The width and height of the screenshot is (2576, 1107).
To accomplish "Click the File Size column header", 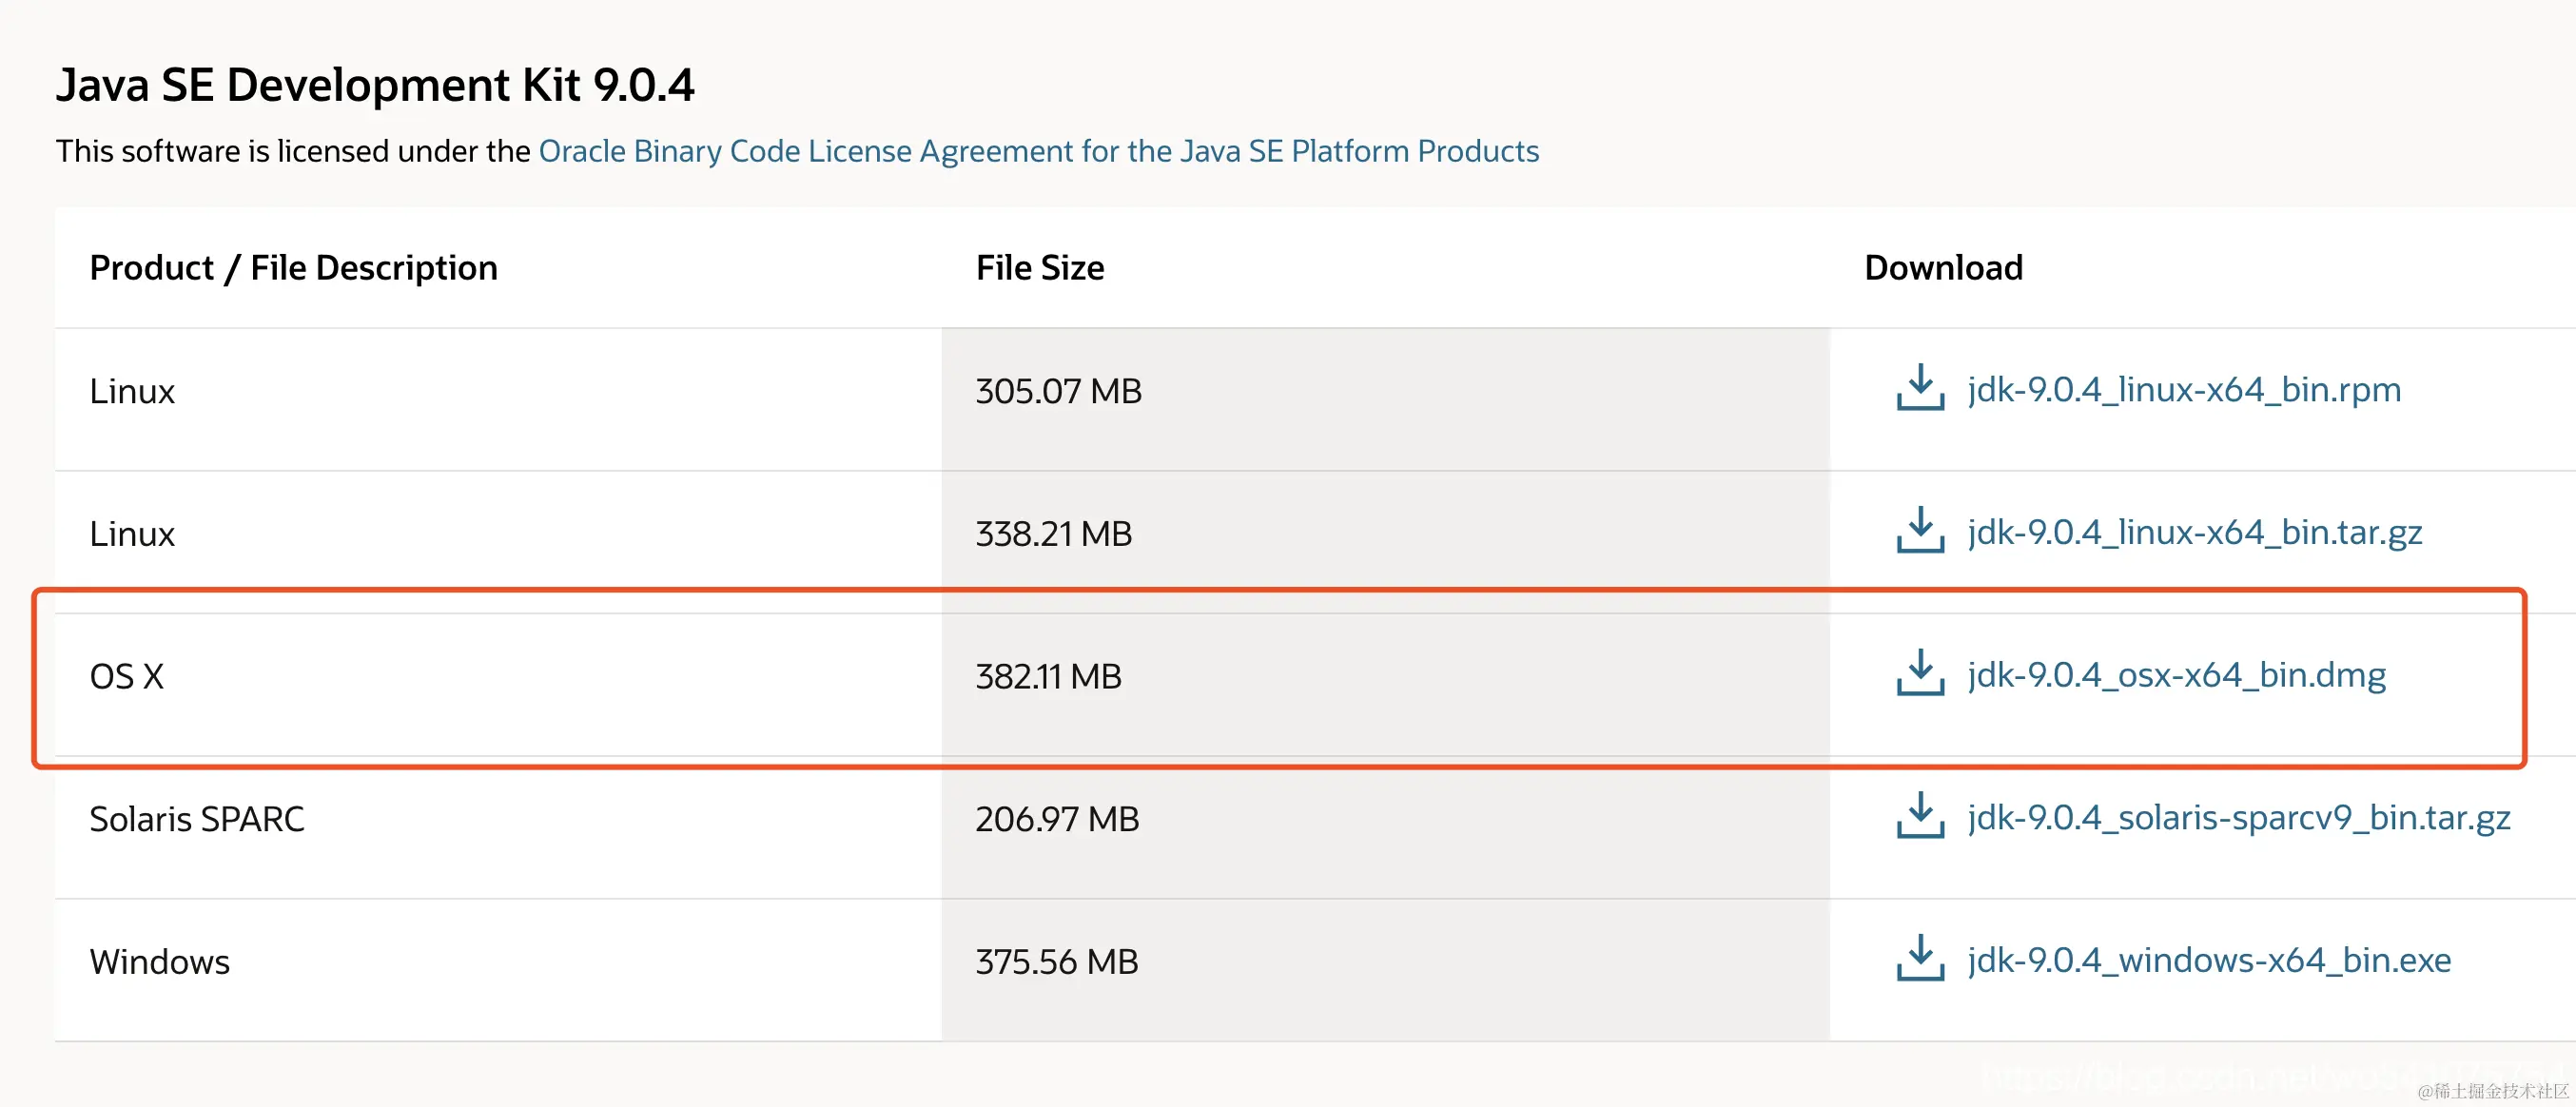I will (x=1039, y=268).
